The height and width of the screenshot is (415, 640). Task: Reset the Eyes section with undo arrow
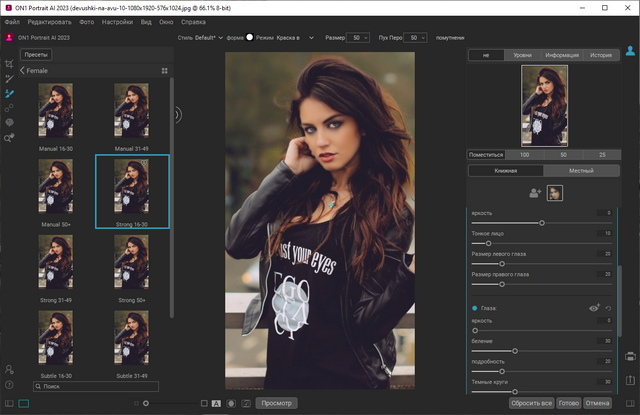click(x=607, y=309)
